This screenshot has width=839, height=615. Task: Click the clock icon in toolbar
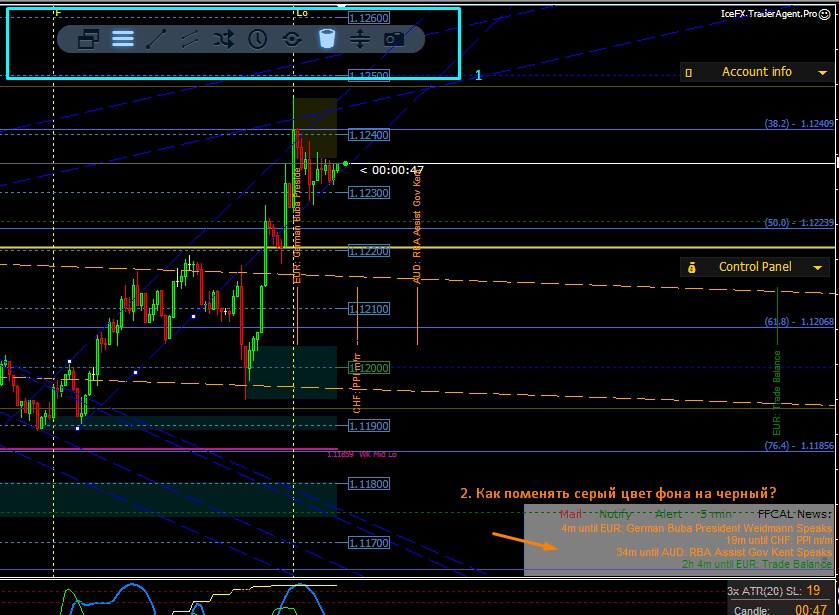point(257,39)
